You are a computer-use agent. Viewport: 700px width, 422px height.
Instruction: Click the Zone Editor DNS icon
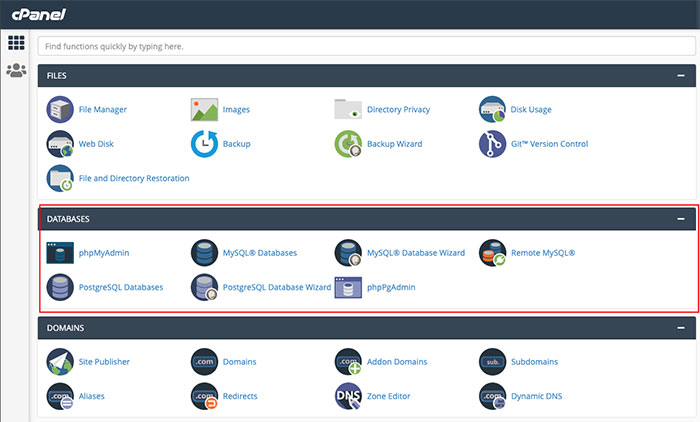pyautogui.click(x=348, y=396)
